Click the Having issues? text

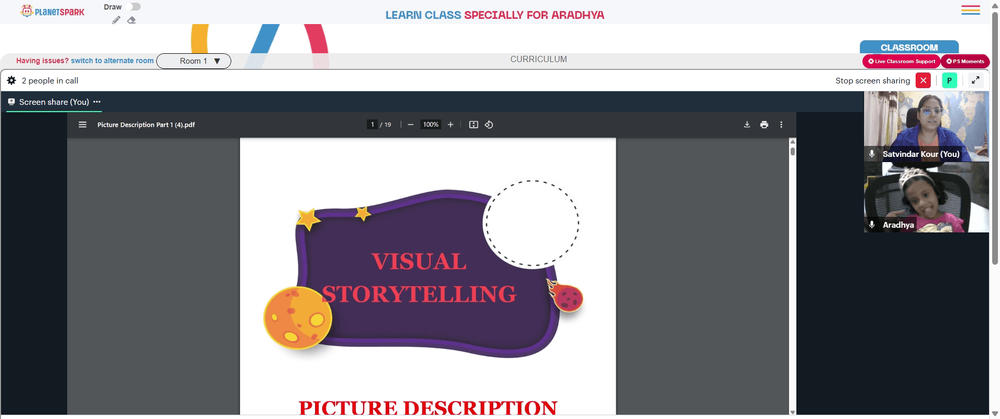coord(42,61)
